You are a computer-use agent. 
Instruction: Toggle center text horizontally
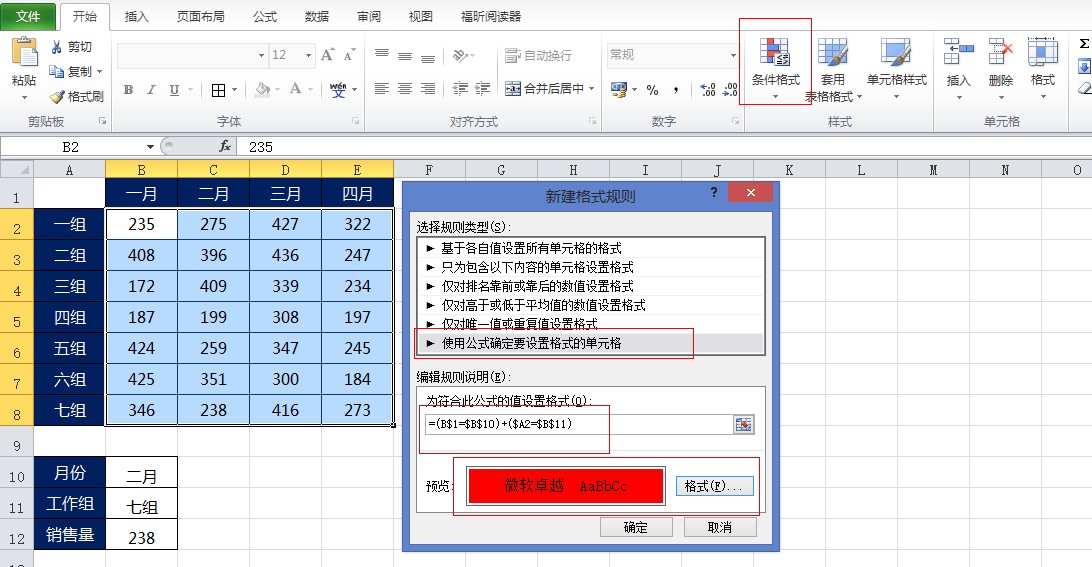click(405, 88)
